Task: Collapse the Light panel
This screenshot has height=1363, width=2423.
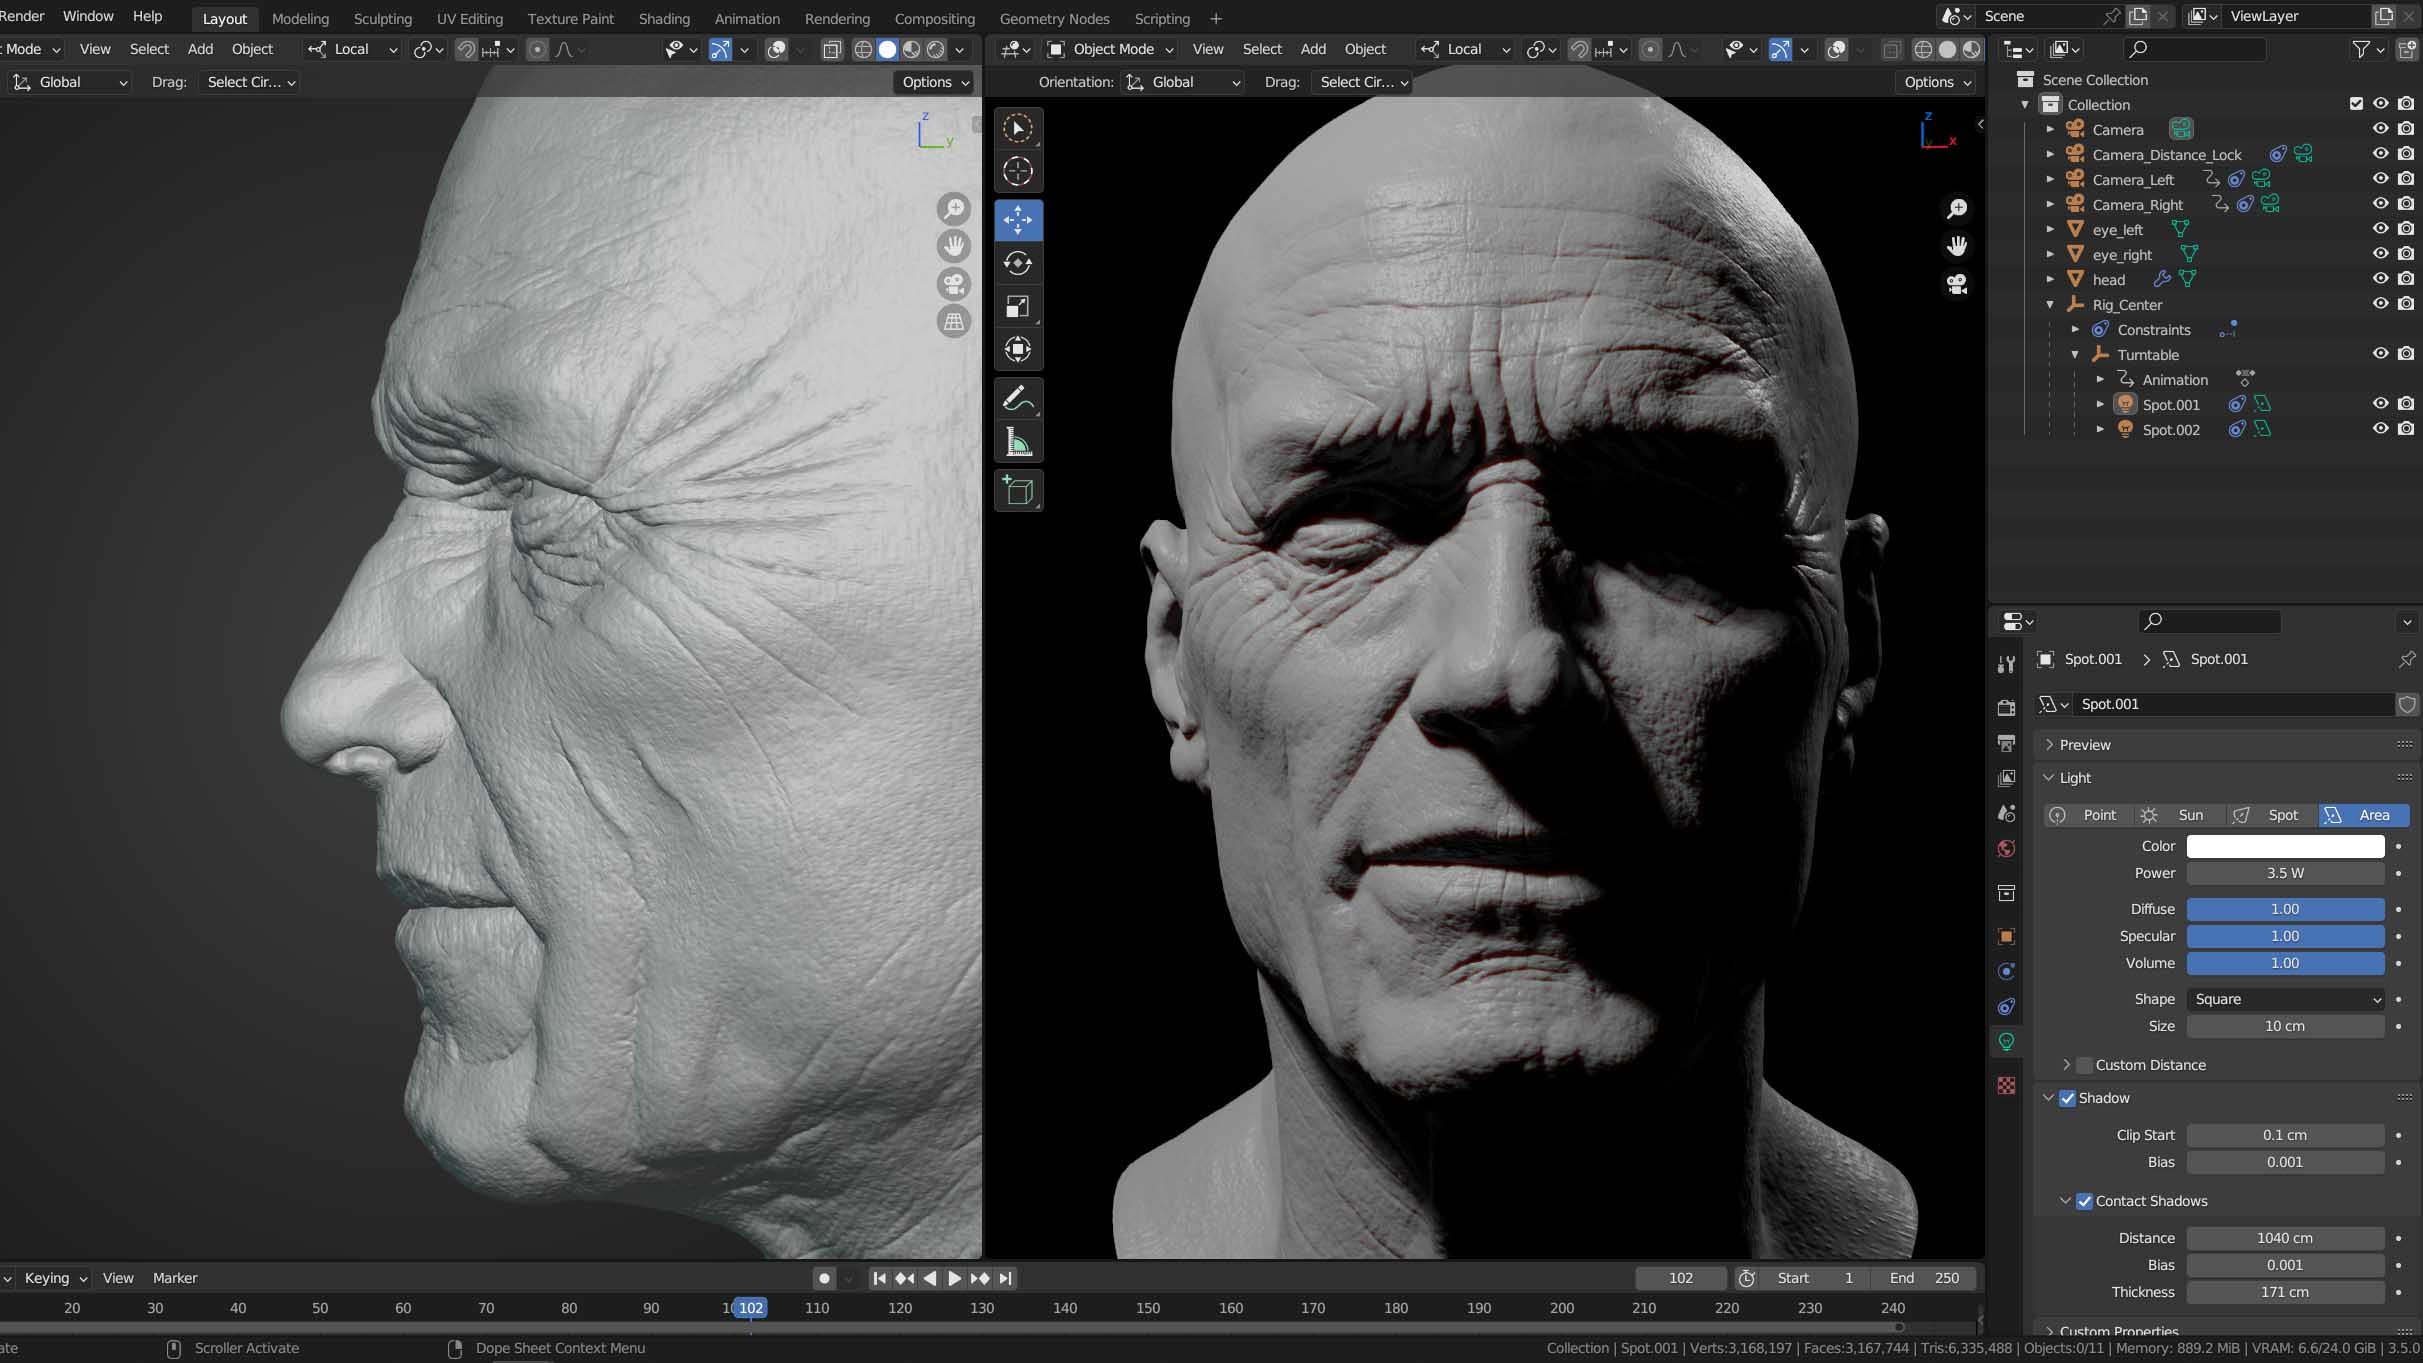Action: click(x=2049, y=778)
